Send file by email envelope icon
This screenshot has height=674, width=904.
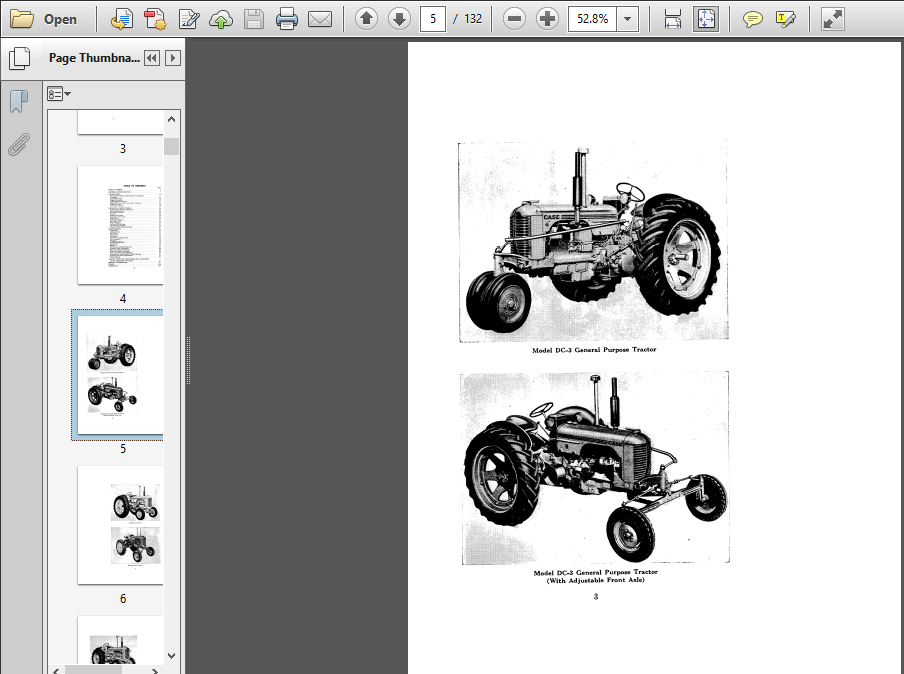pos(320,20)
